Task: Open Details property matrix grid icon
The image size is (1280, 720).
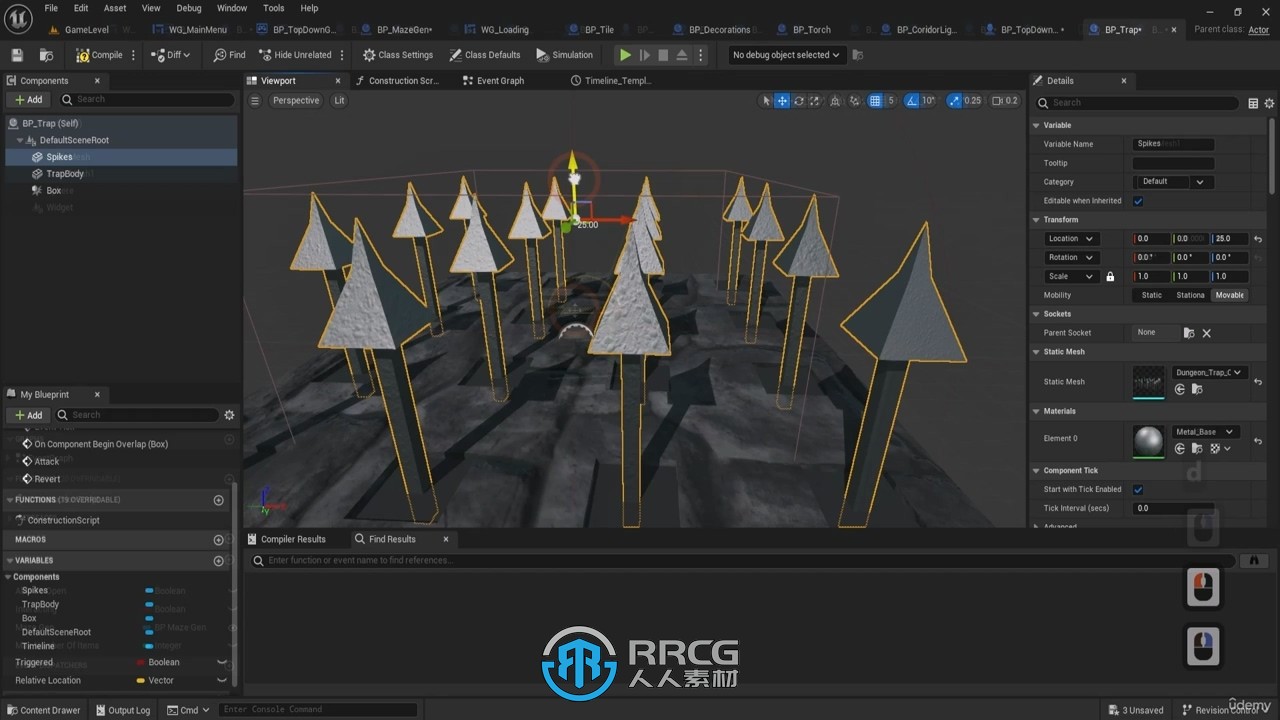Action: pos(1253,103)
